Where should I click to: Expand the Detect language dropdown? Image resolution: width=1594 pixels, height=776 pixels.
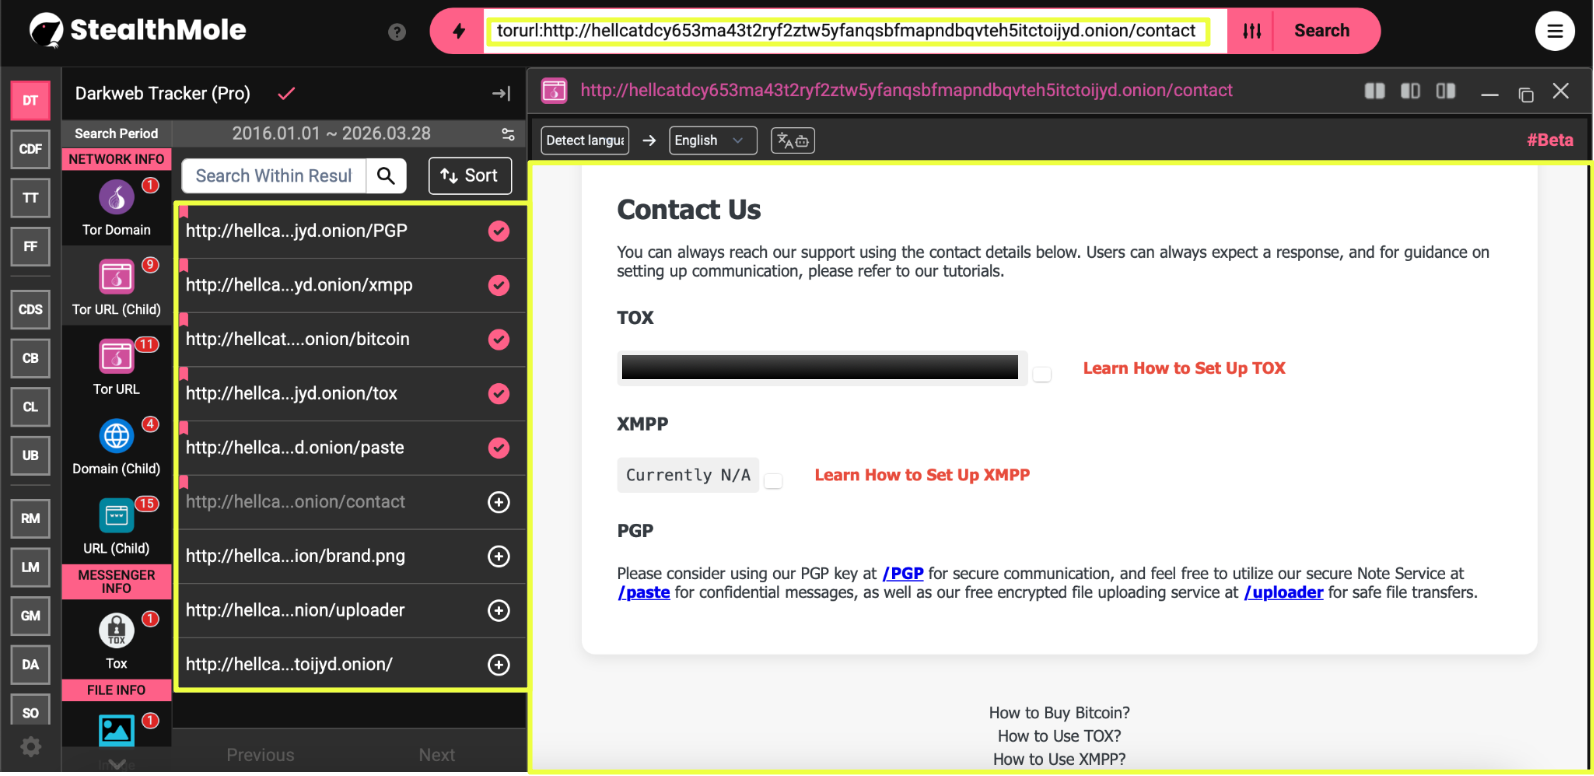[x=585, y=141]
